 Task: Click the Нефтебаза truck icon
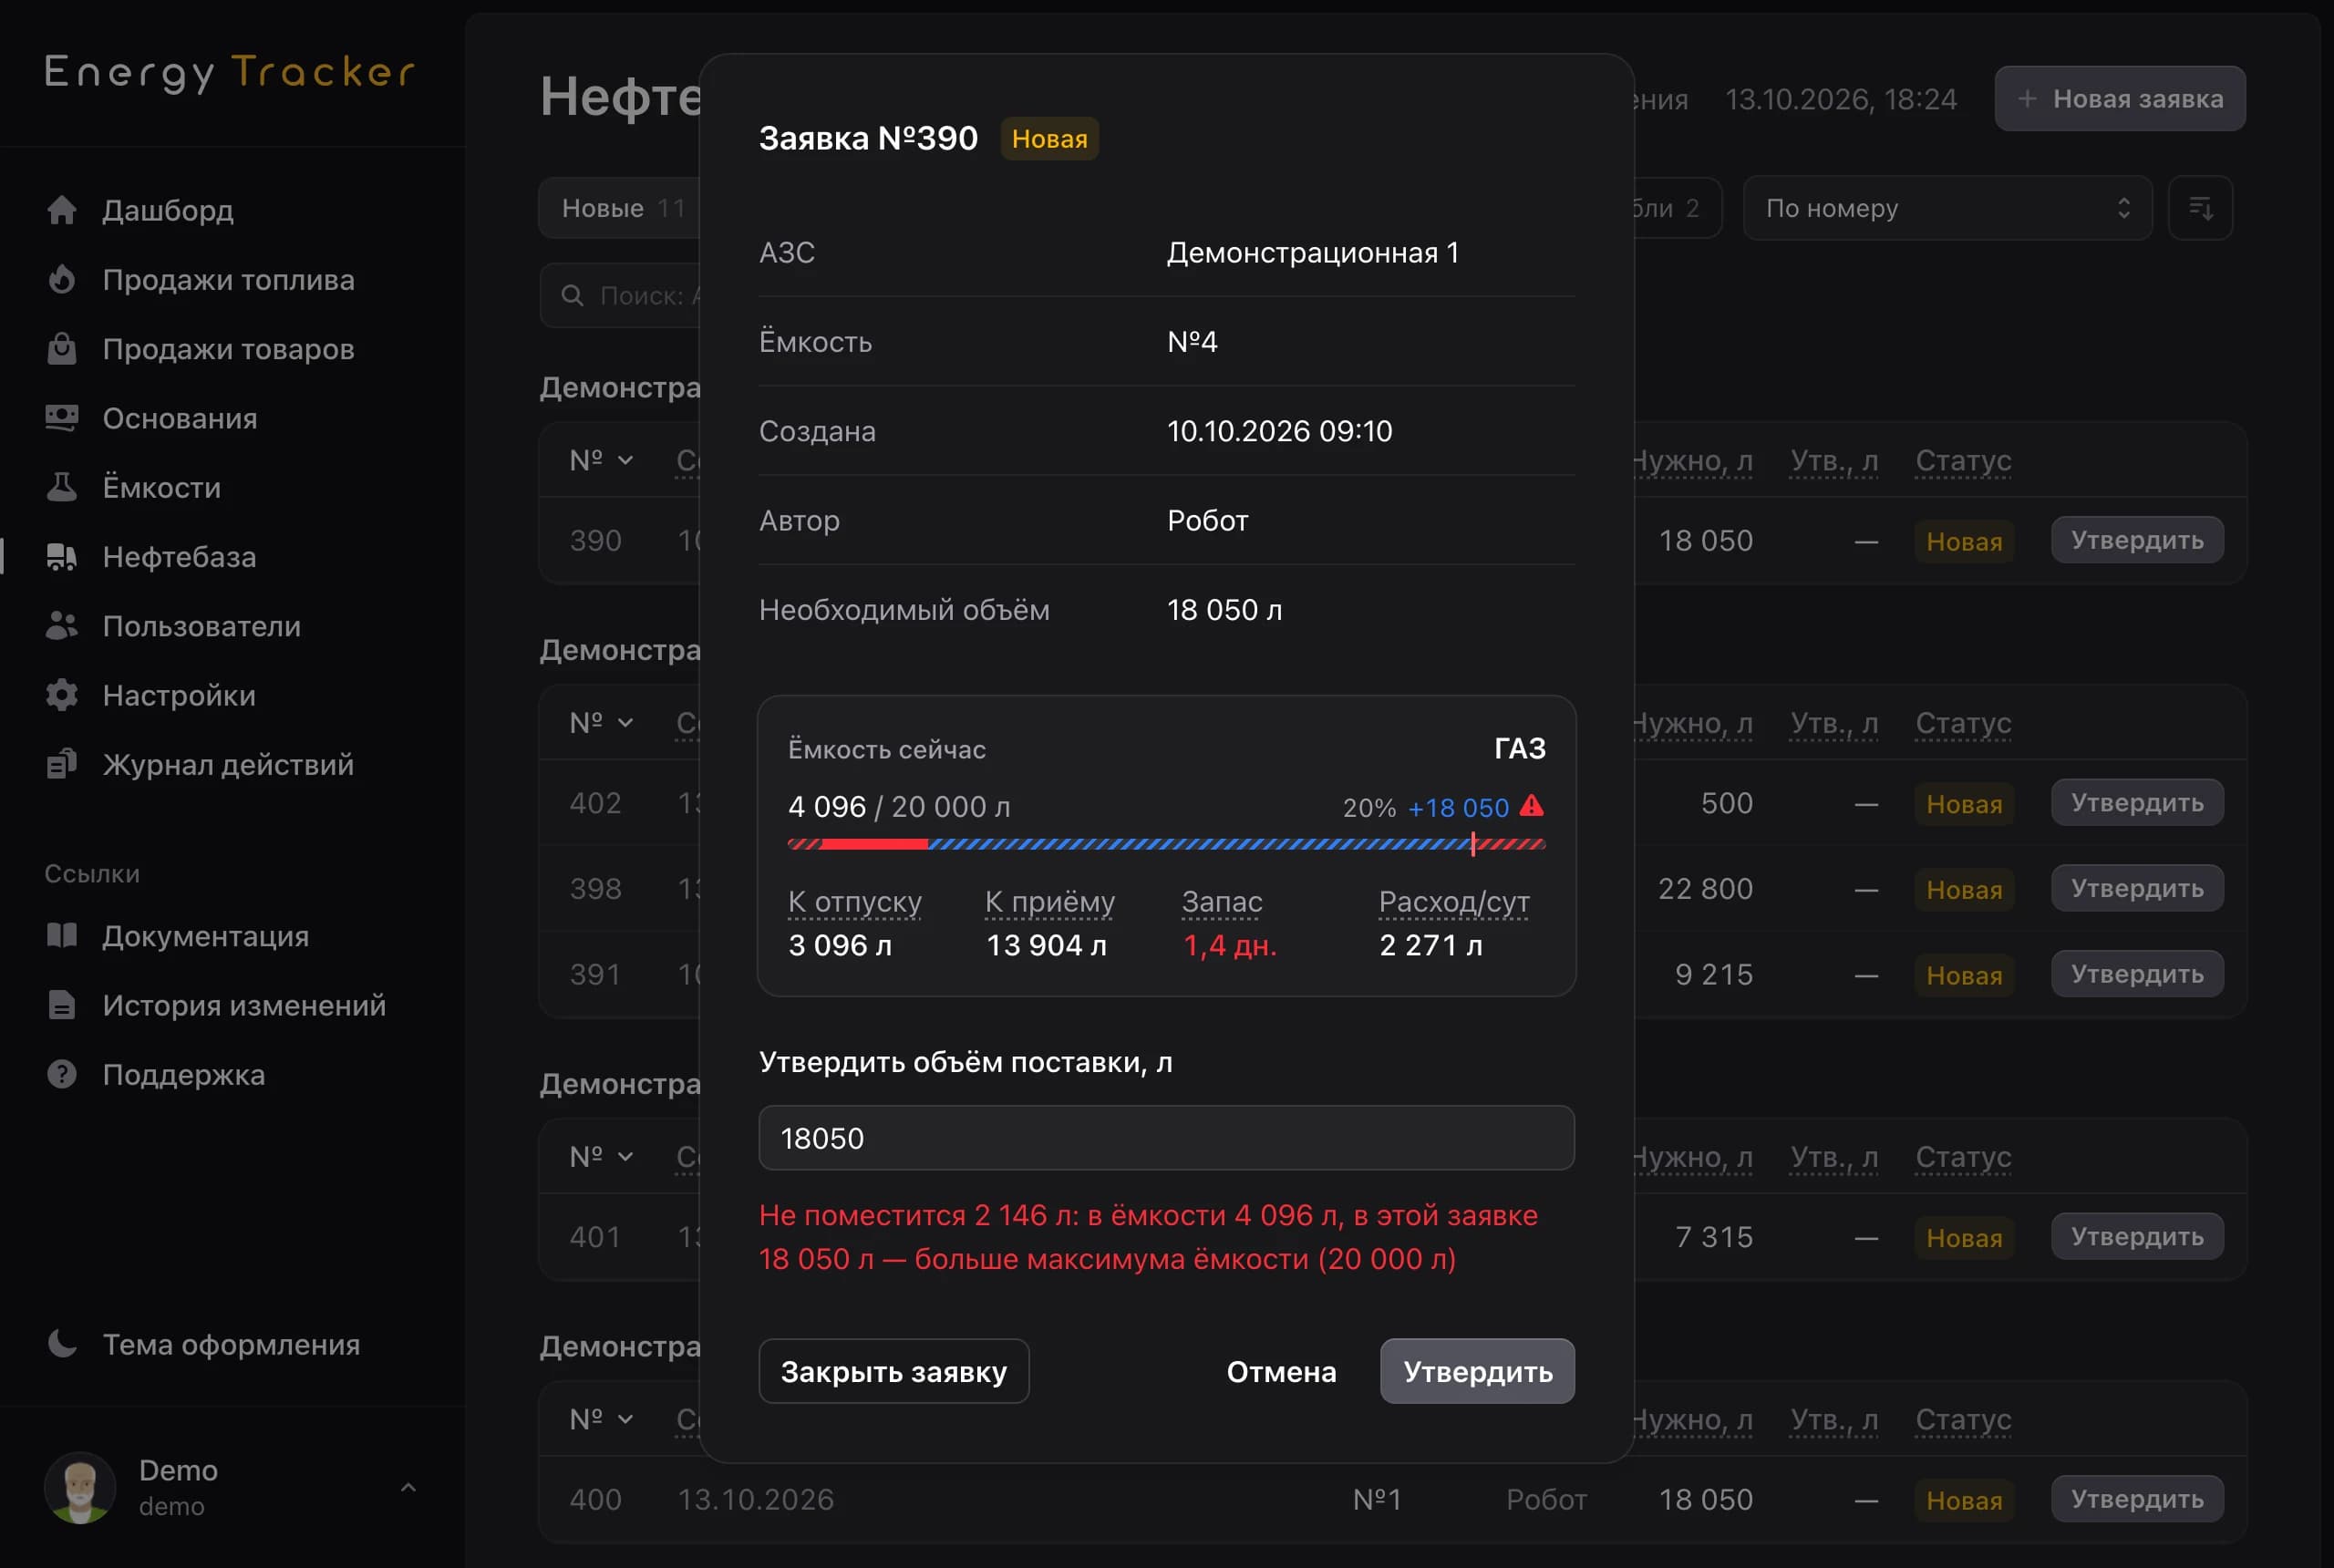pyautogui.click(x=62, y=557)
